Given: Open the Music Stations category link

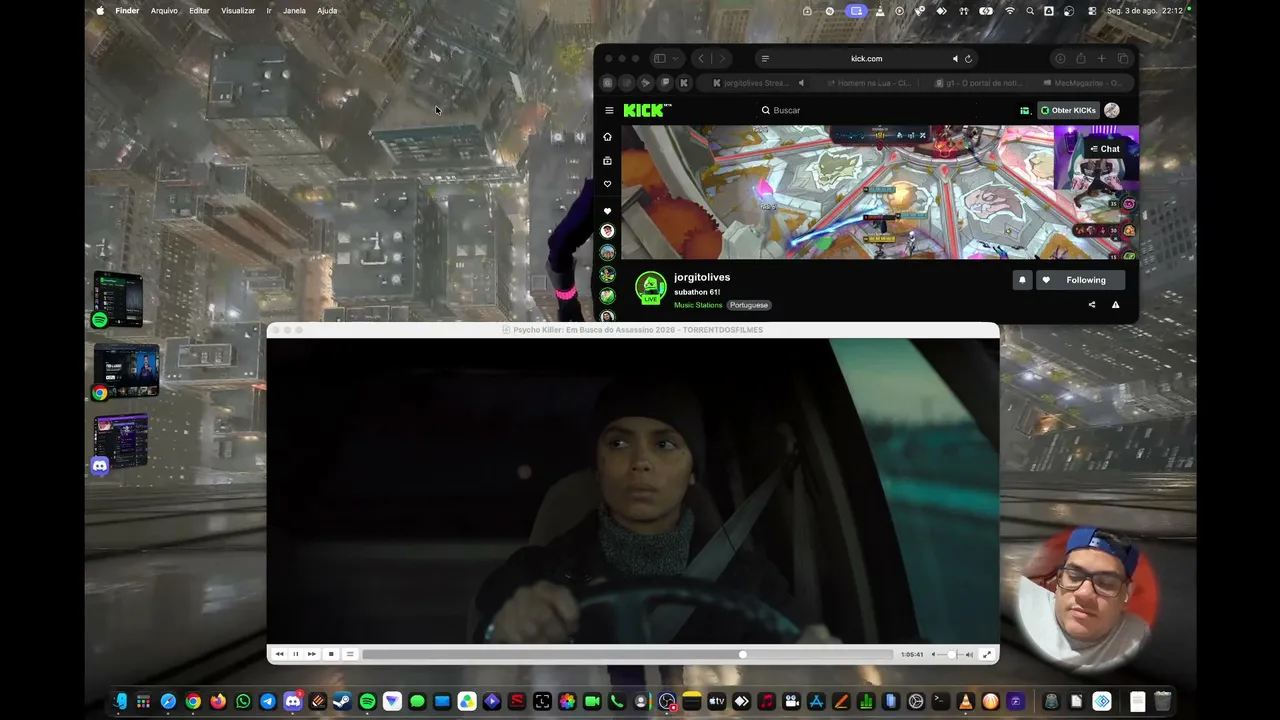Looking at the screenshot, I should (698, 305).
